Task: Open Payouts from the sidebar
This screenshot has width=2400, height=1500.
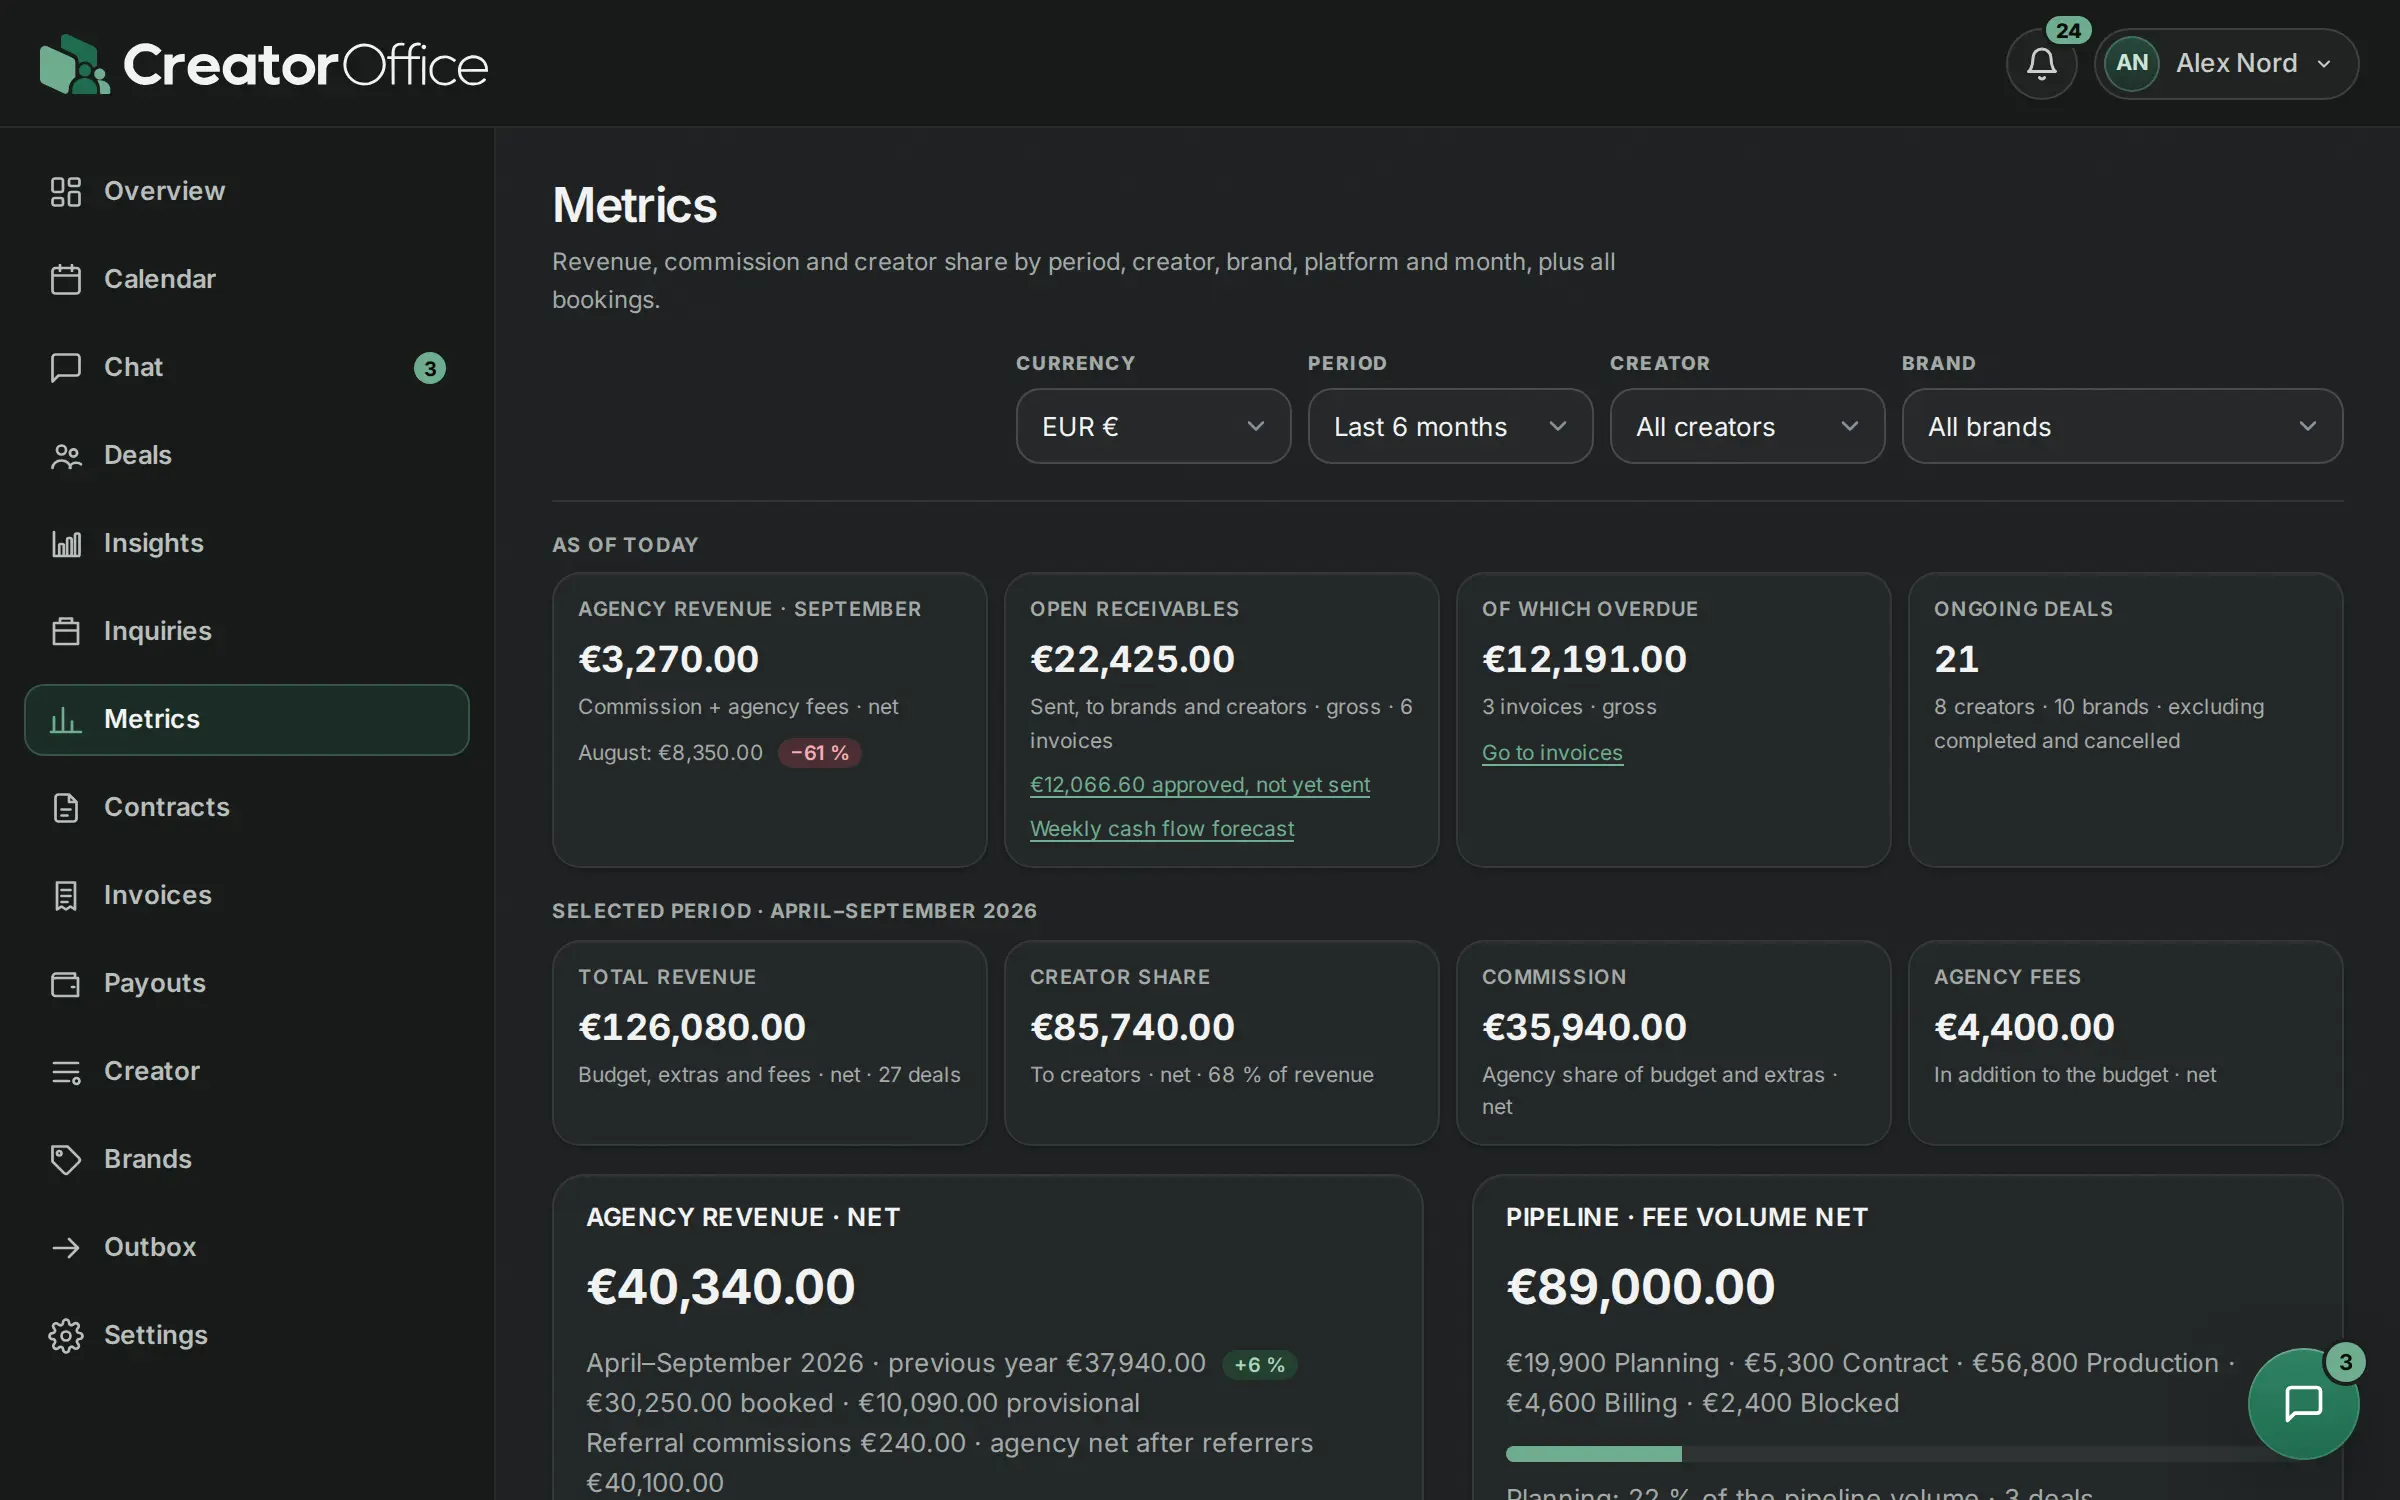Action: [247, 983]
